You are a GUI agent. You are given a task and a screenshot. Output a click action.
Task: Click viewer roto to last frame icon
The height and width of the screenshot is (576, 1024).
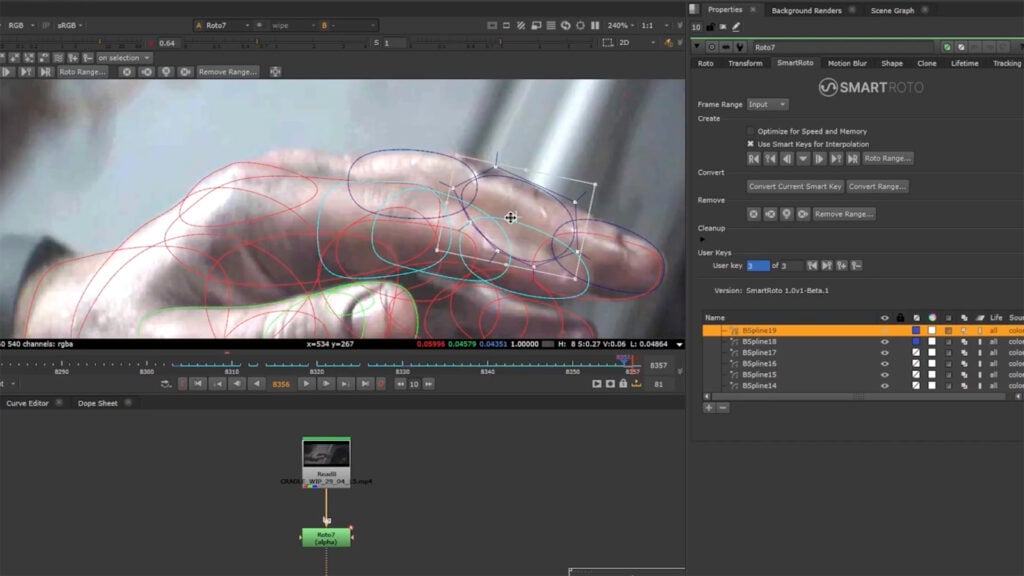tap(45, 72)
